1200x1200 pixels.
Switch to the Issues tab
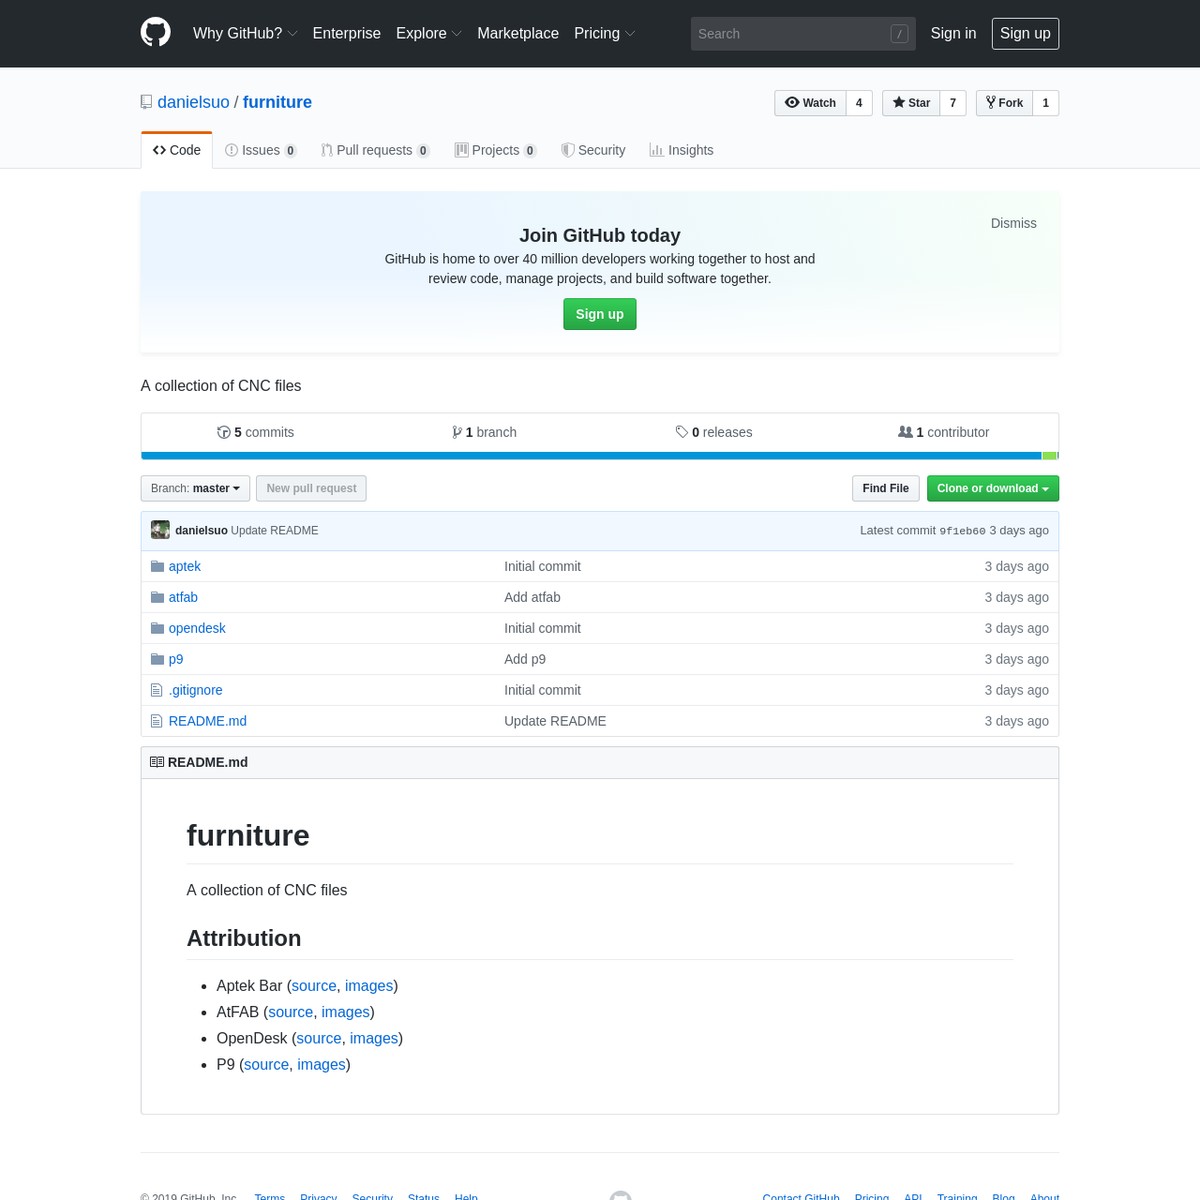tap(261, 150)
